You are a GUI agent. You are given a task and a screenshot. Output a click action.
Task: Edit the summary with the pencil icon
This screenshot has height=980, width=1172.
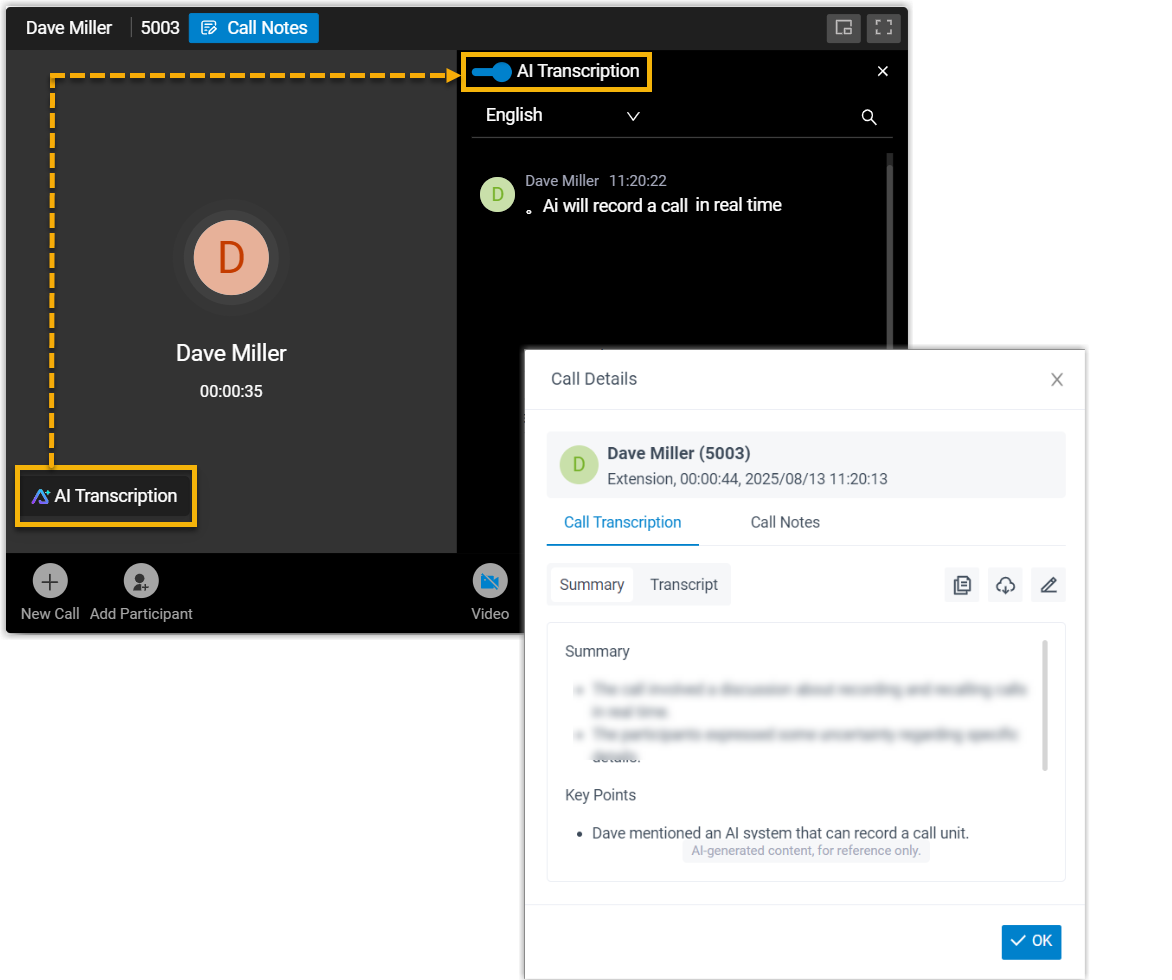1048,585
